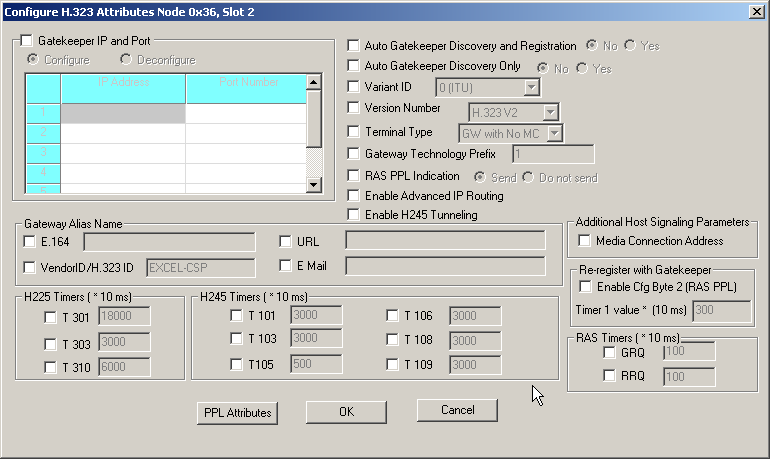The height and width of the screenshot is (459, 770).
Task: Click the Cancel button
Action: click(x=457, y=411)
